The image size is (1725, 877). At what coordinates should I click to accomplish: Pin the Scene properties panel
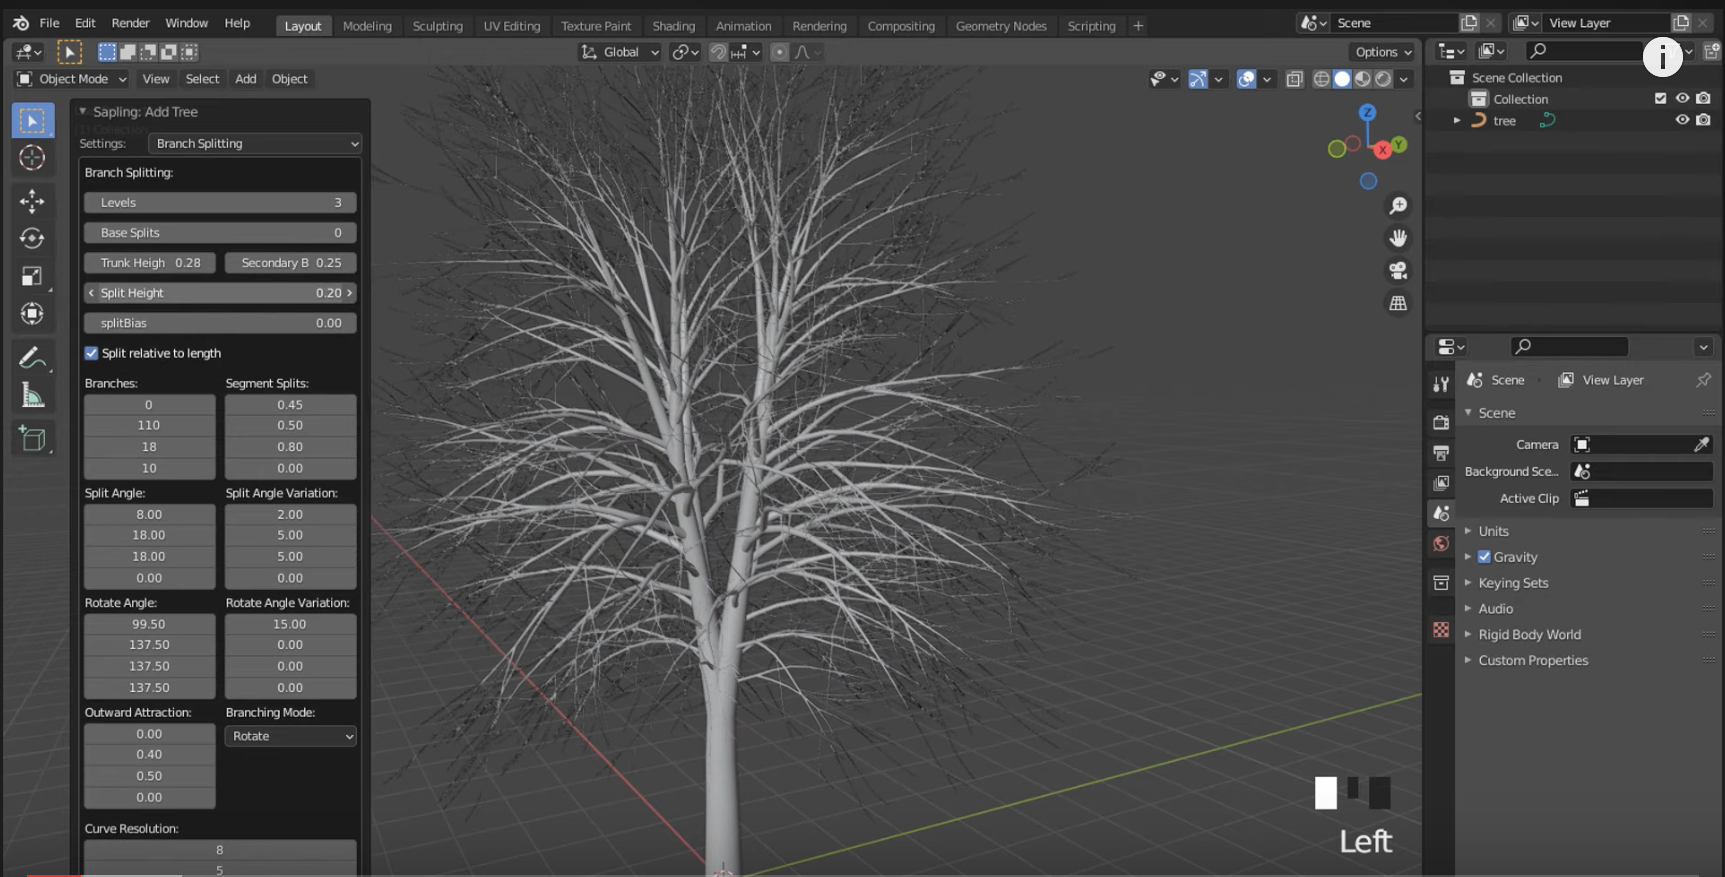[1703, 380]
